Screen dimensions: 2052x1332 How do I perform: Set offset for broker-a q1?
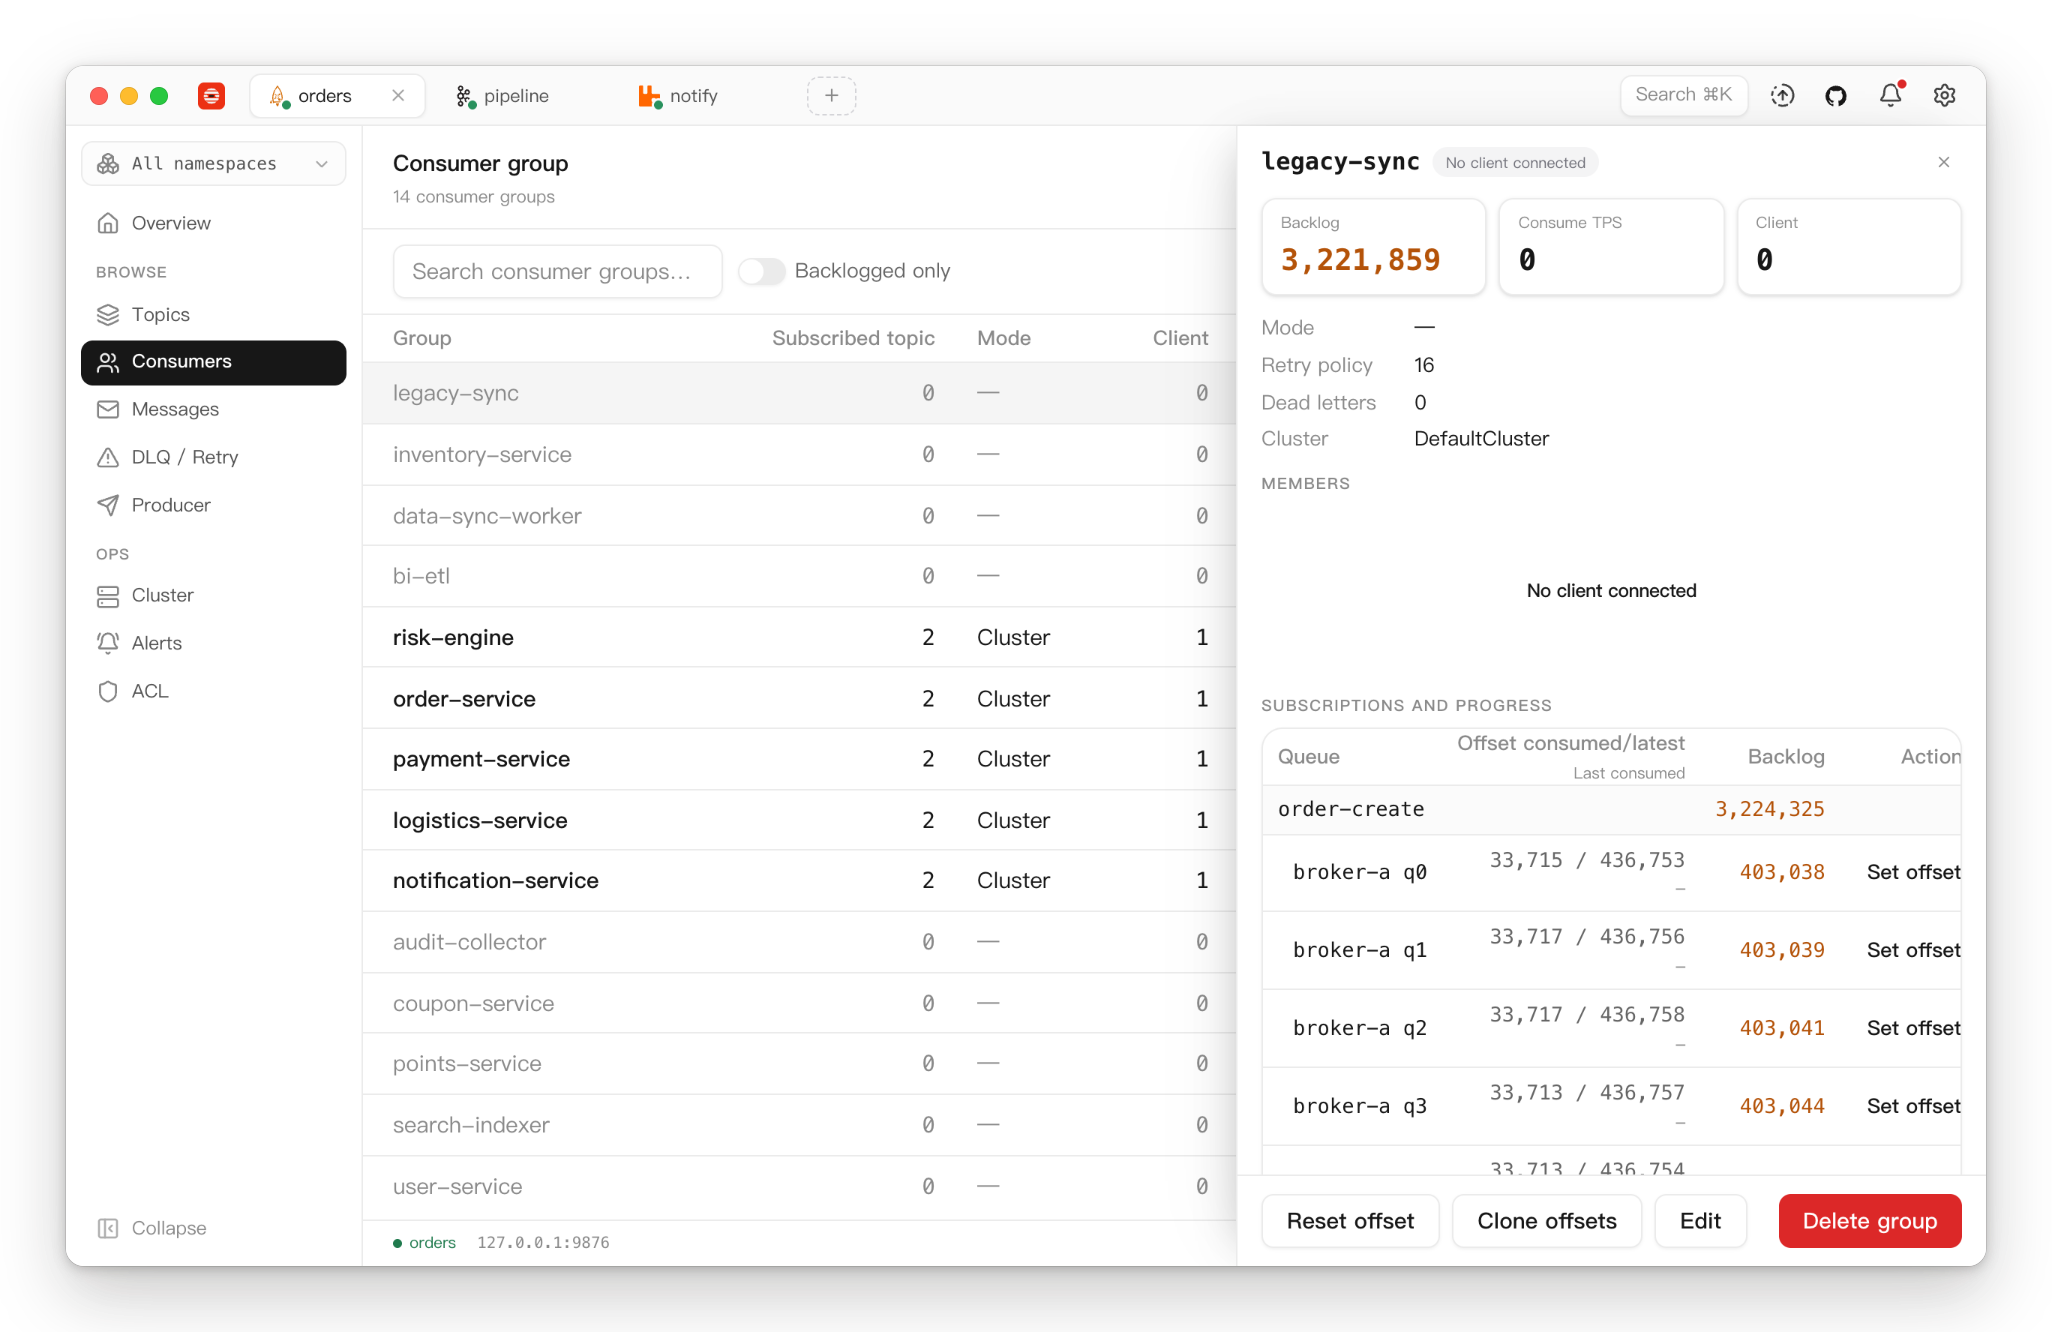[x=1913, y=951]
